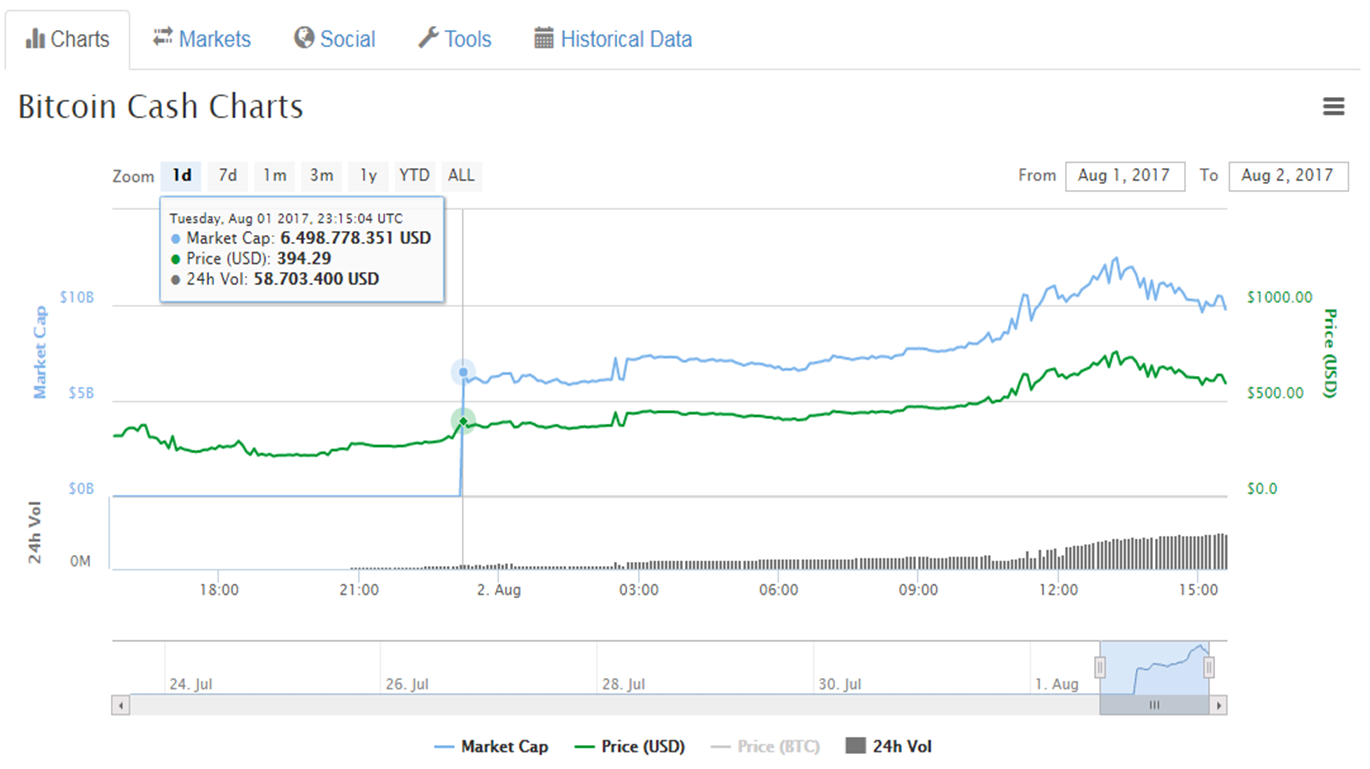Click navigator scrollbar left arrow
Screen dimensions: 1370x769
click(x=121, y=705)
